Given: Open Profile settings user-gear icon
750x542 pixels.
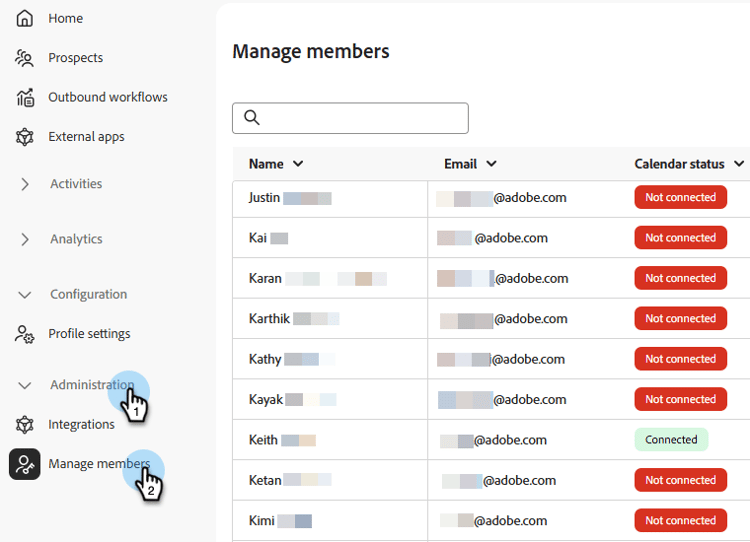Looking at the screenshot, I should [24, 334].
